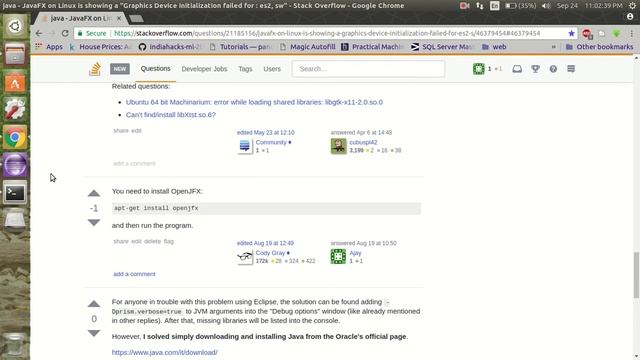Click cubuspl42's avatar thumbnail
640x360 pixels.
pos(338,146)
